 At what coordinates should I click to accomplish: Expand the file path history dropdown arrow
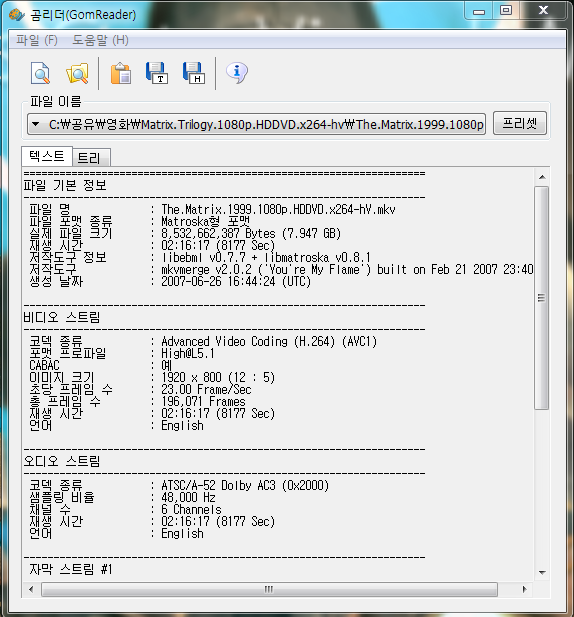pos(36,124)
